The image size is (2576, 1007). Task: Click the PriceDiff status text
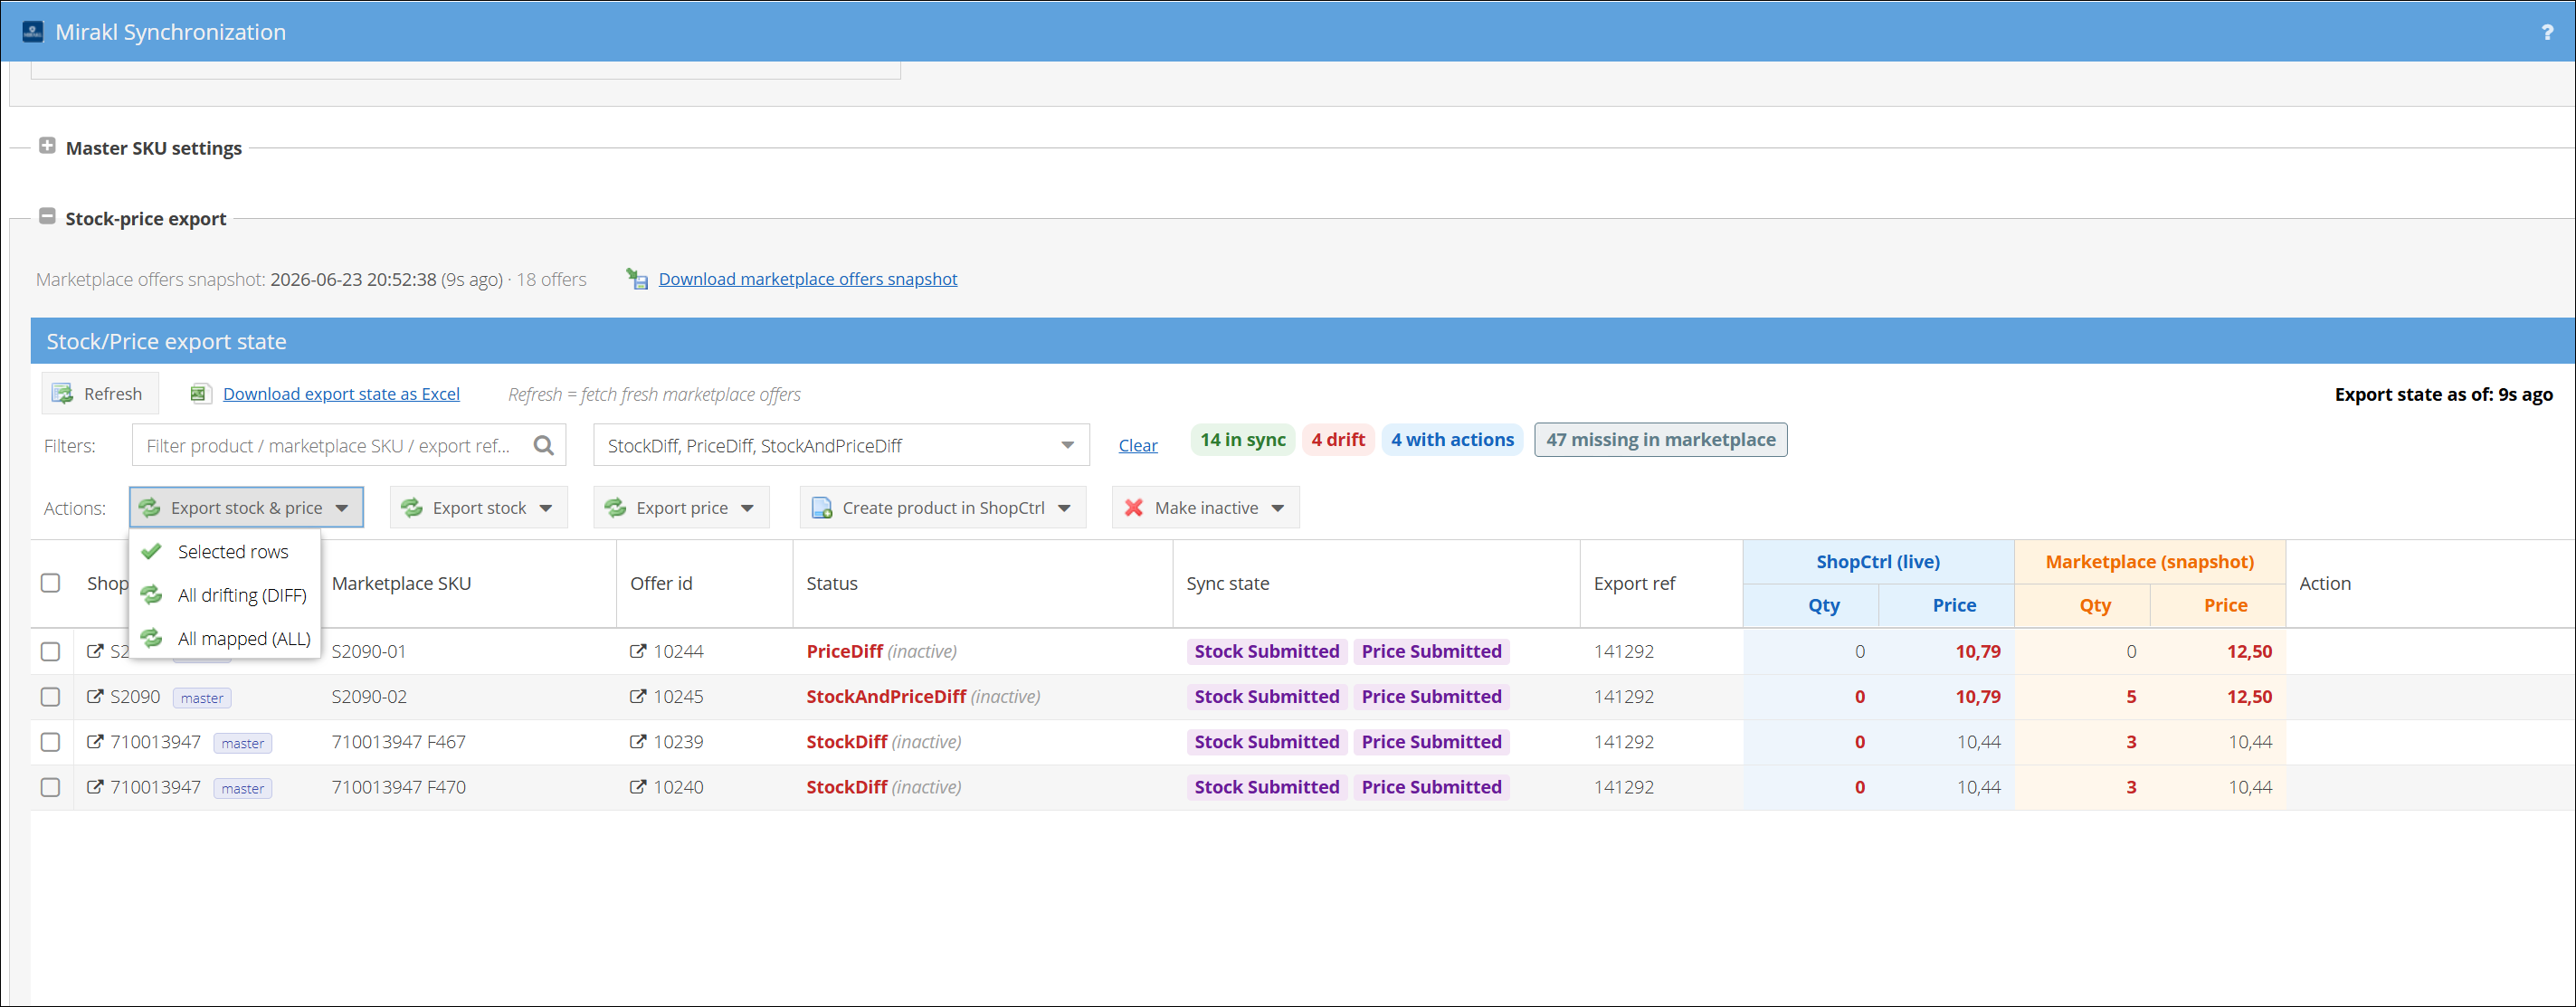(844, 651)
